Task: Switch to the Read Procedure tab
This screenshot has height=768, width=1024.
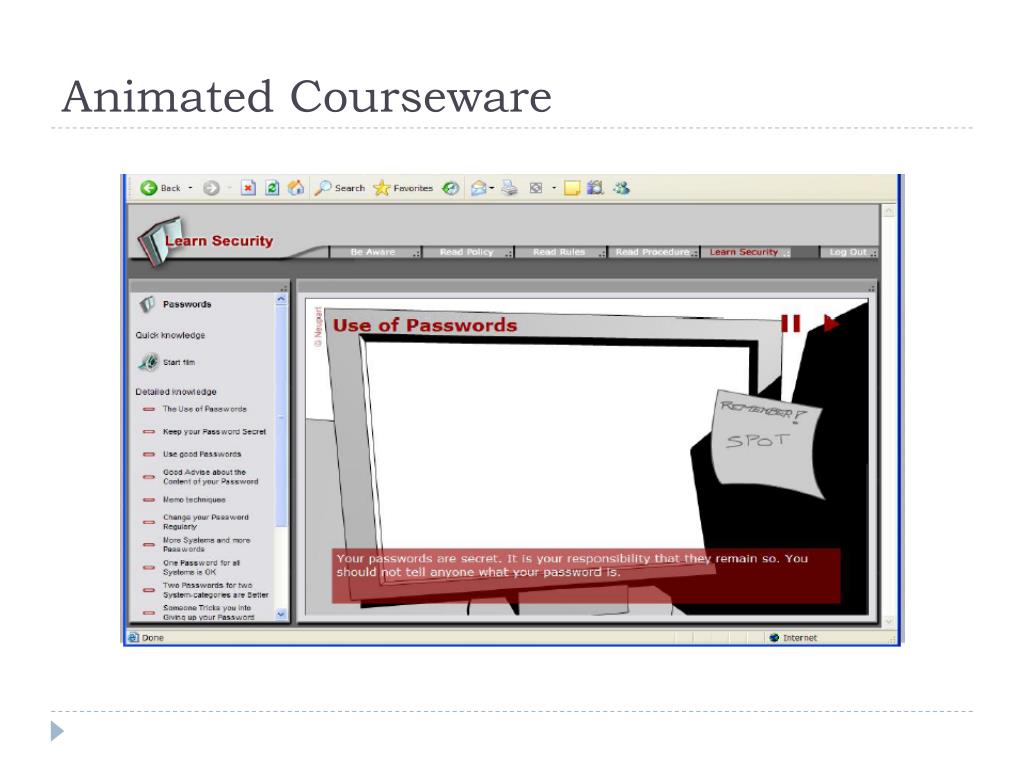Action: click(x=654, y=252)
